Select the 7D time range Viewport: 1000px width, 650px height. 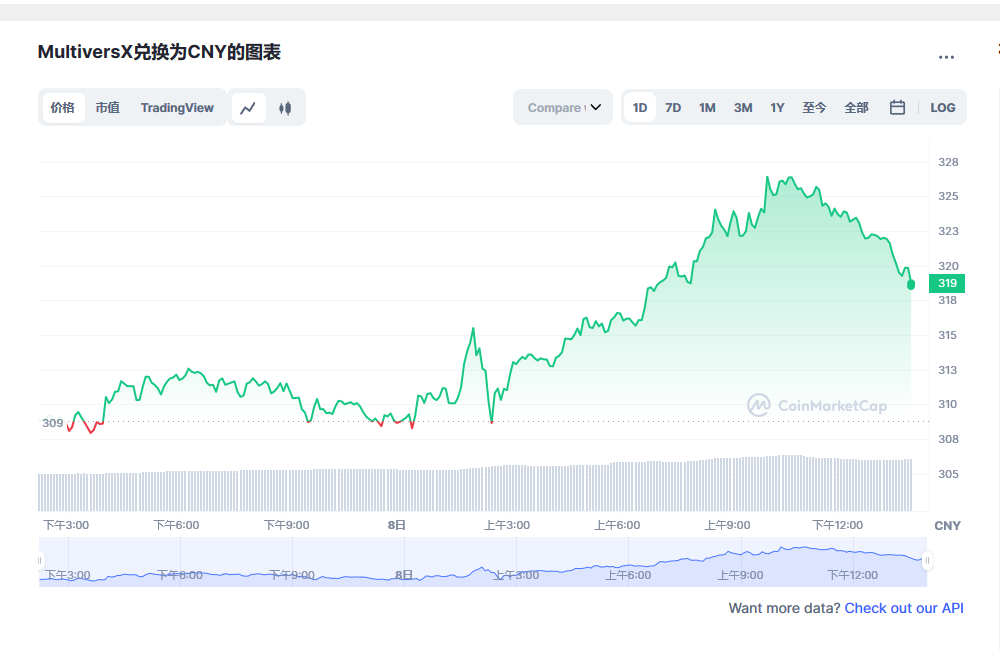click(673, 108)
